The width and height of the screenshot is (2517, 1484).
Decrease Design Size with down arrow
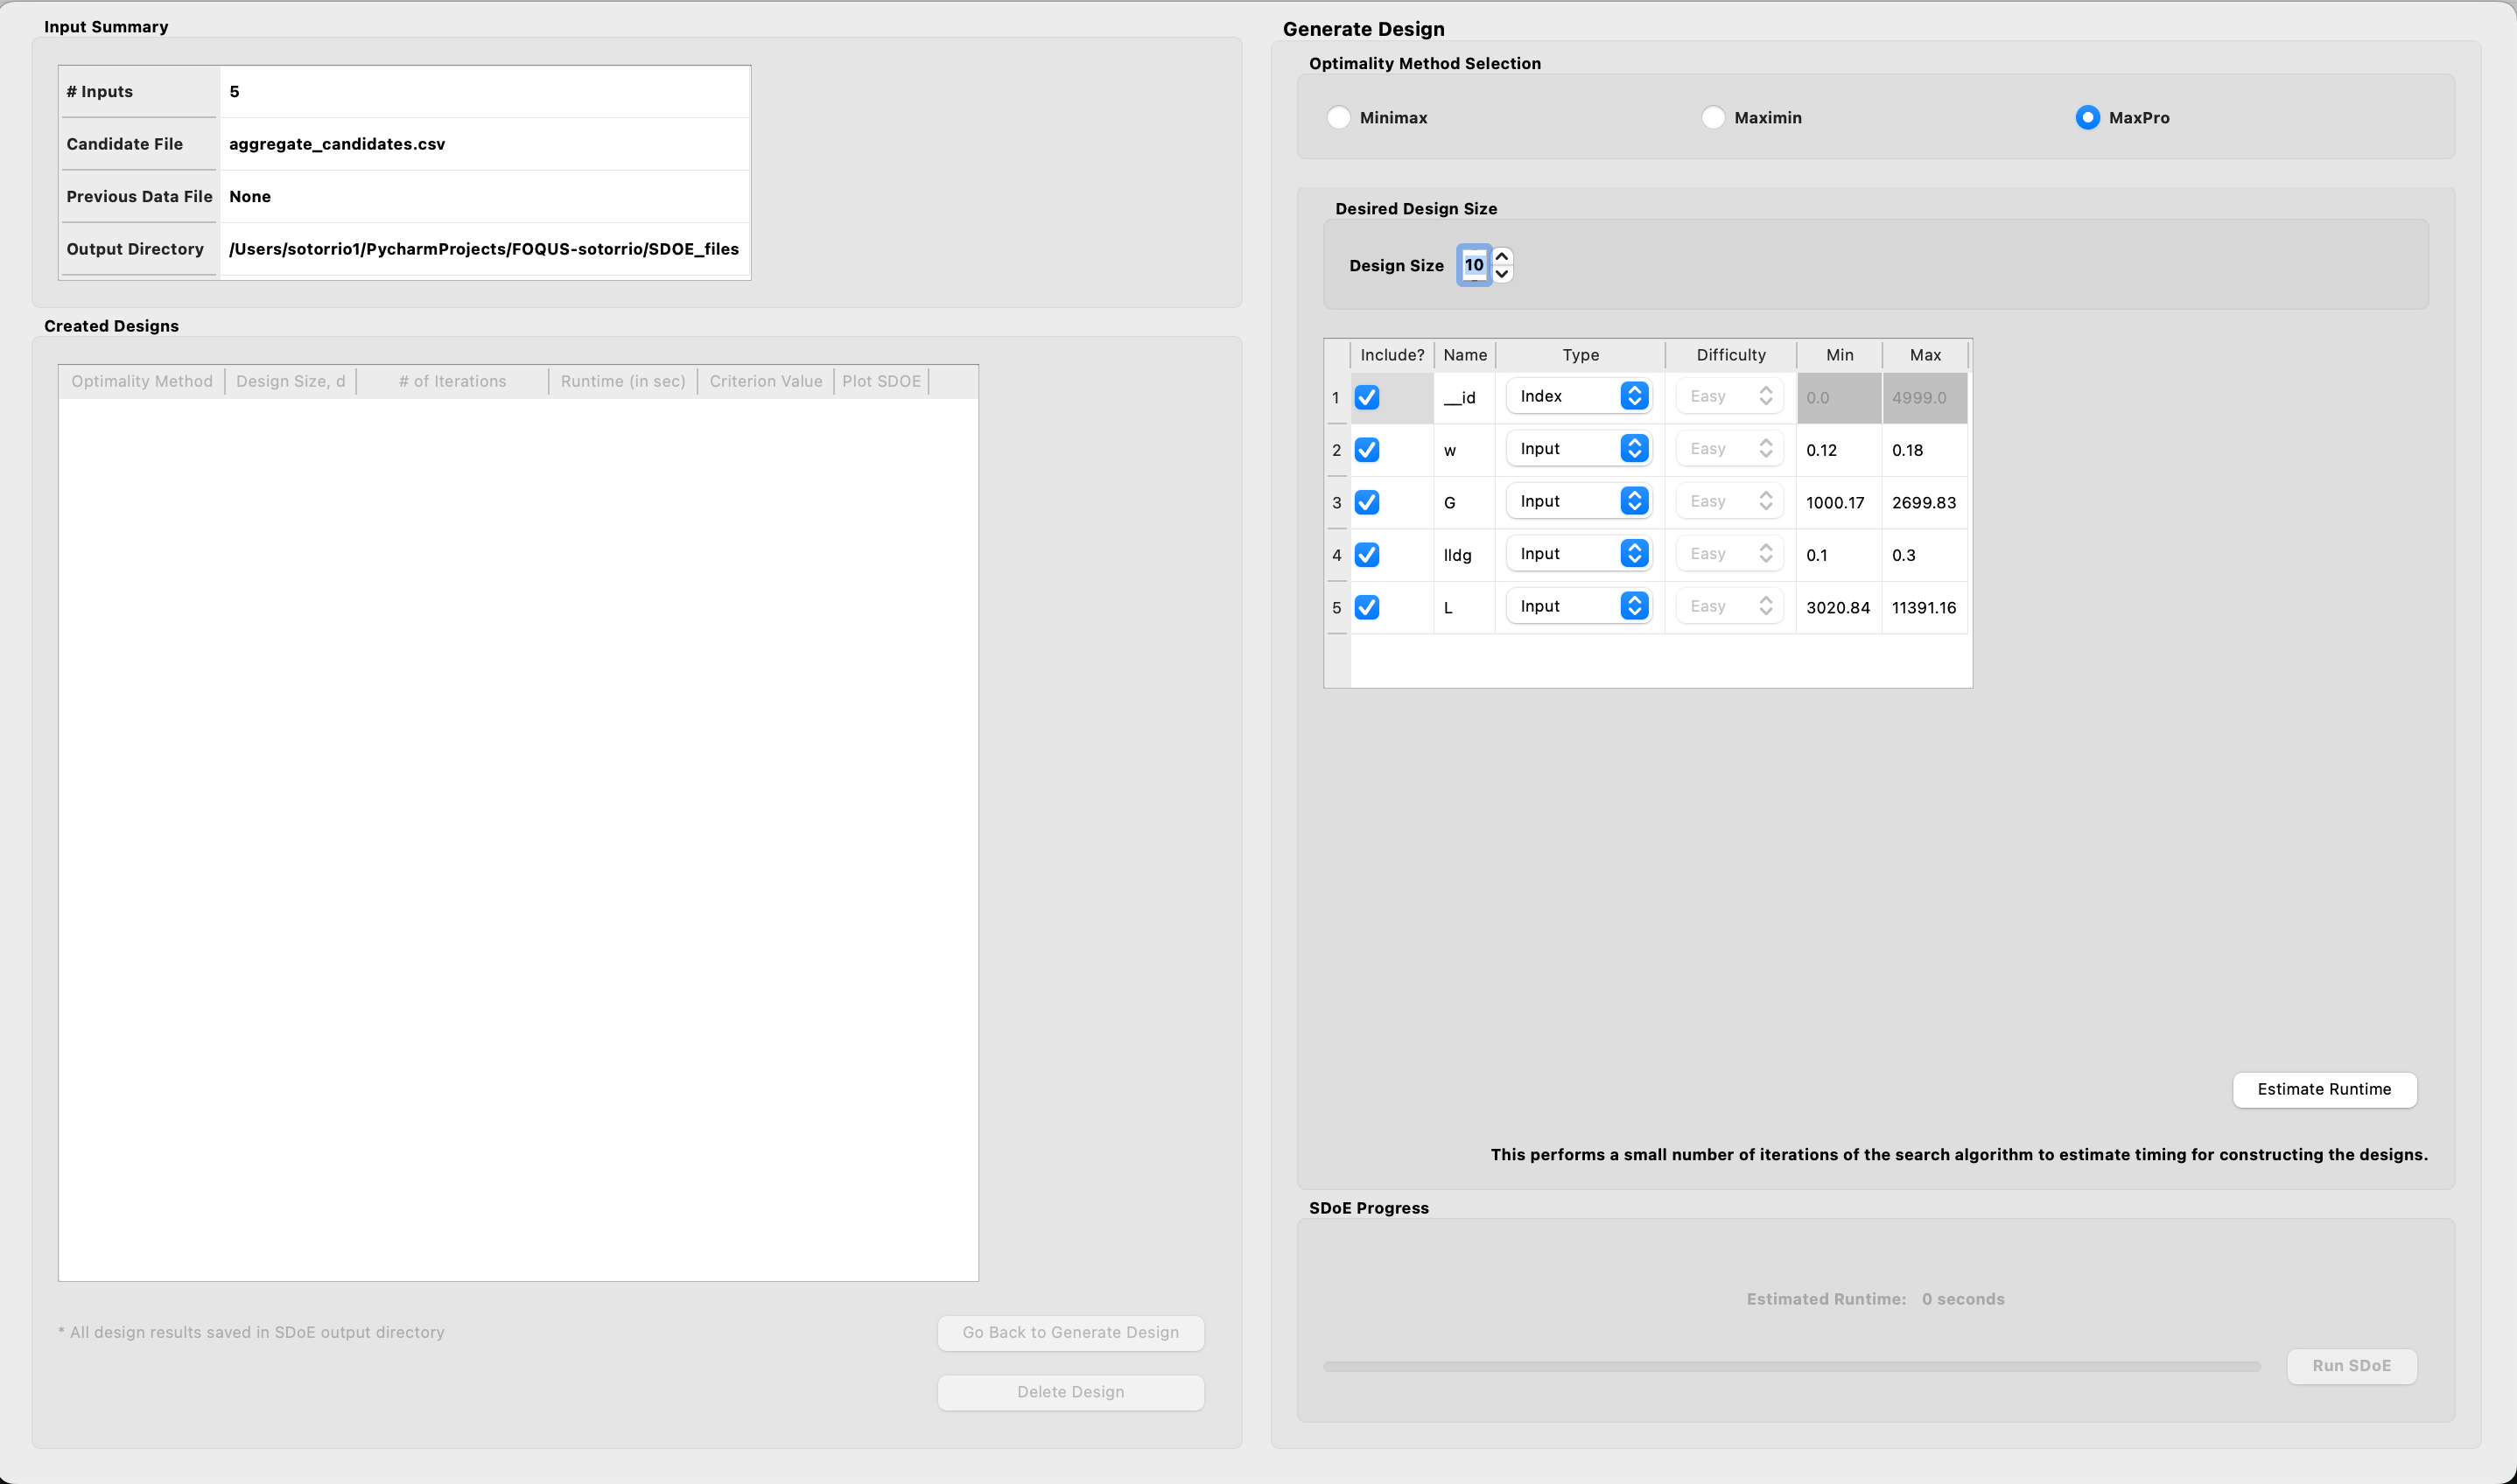click(x=1502, y=274)
